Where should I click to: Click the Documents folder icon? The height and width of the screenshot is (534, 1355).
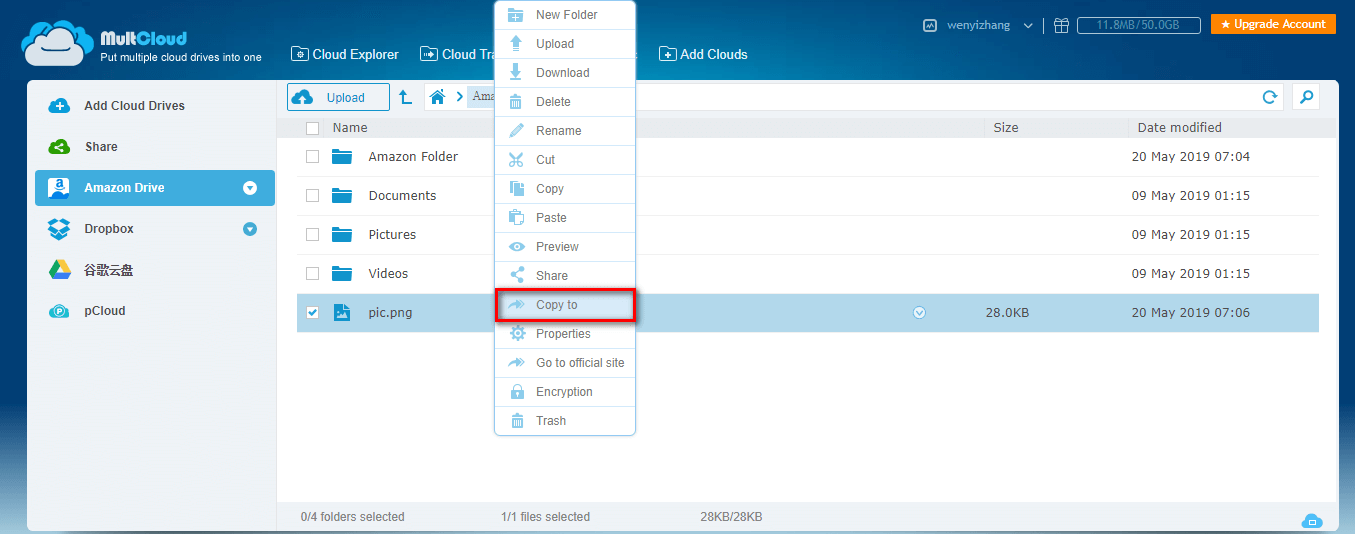343,195
